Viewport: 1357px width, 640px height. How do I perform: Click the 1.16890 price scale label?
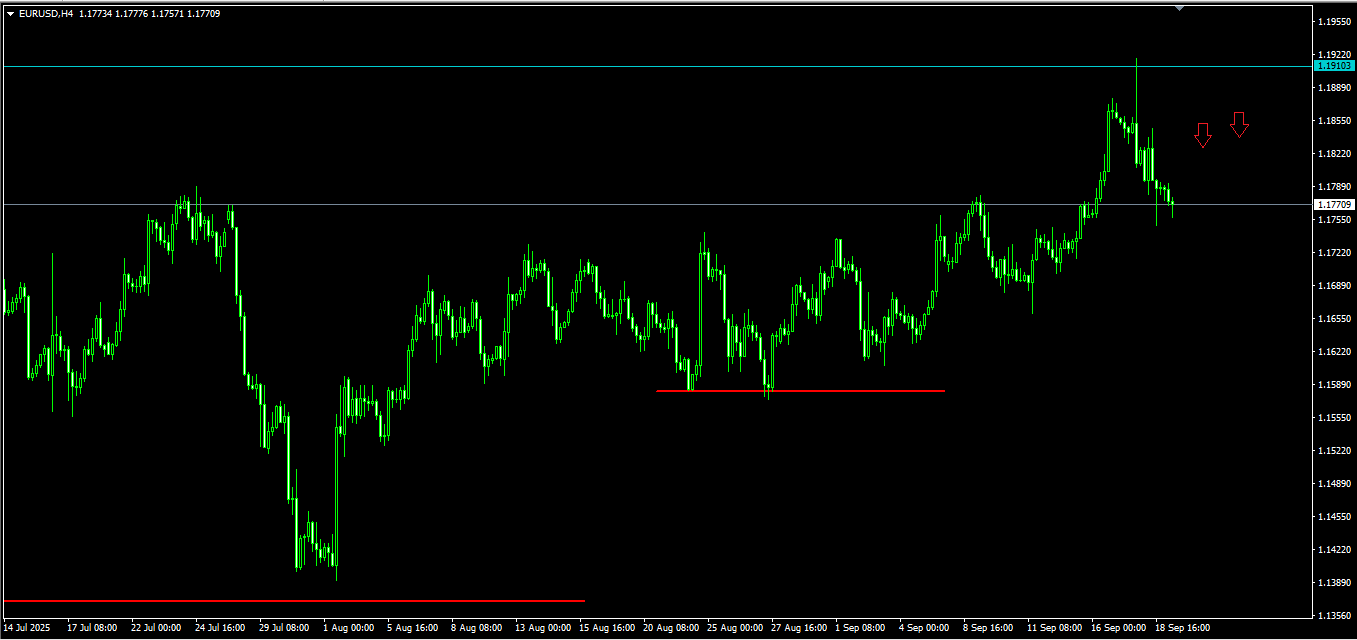[x=1334, y=285]
